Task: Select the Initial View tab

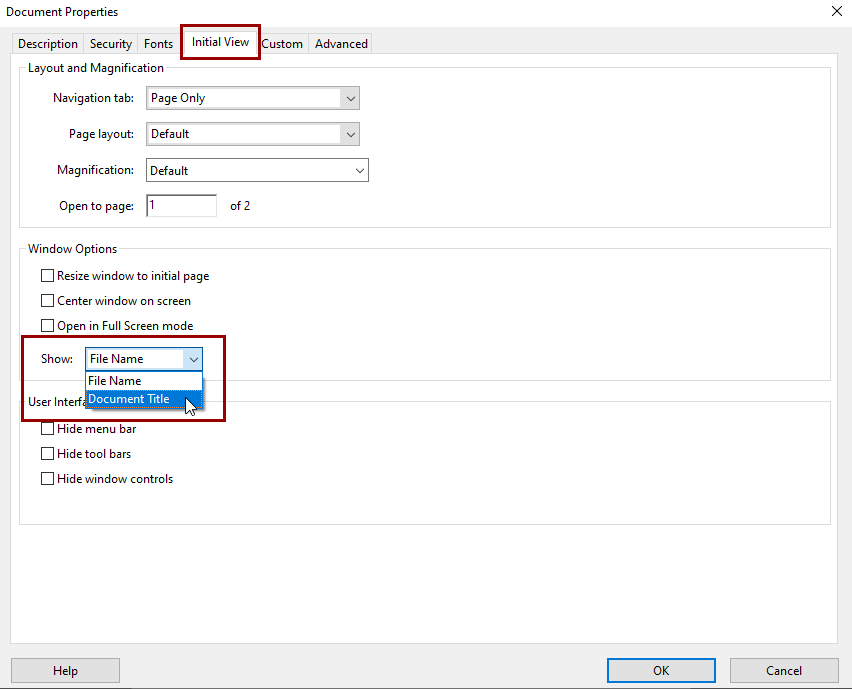Action: (x=220, y=42)
